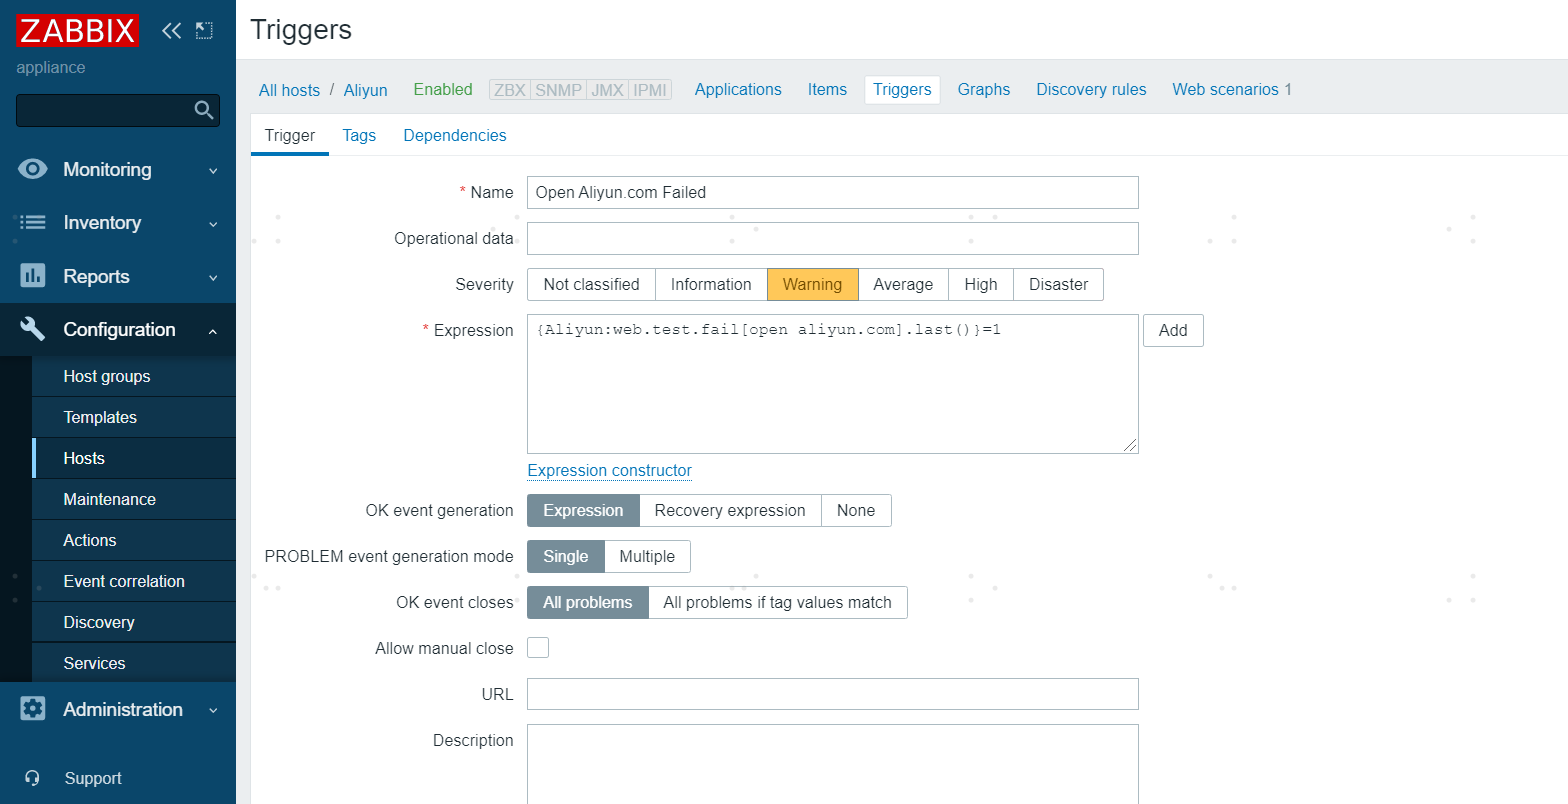Viewport: 1568px width, 804px height.
Task: Click the URL input field
Action: (833, 694)
